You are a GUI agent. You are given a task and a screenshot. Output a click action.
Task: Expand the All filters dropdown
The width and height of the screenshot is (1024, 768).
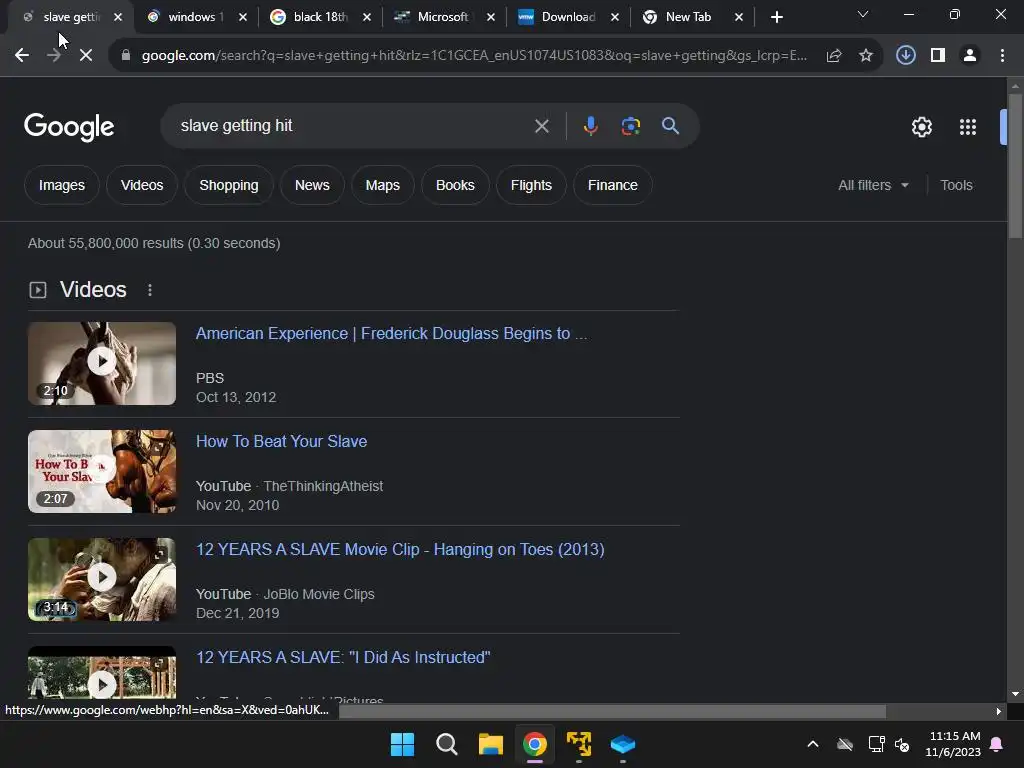pos(873,185)
